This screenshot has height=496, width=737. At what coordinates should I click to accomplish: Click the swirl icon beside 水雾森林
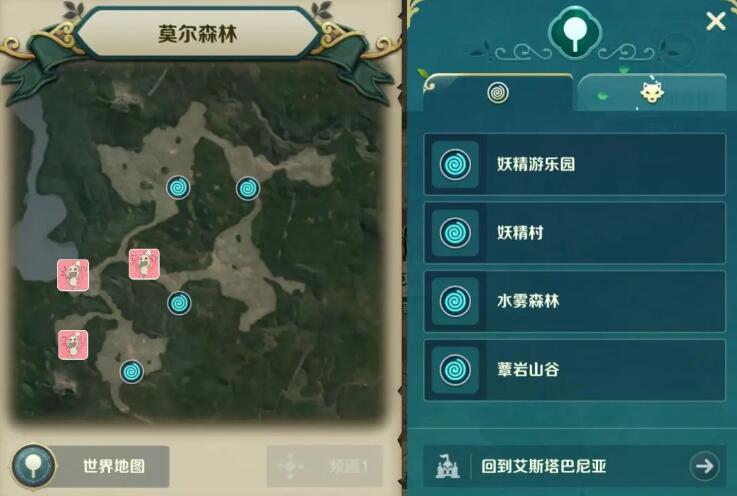tap(455, 301)
